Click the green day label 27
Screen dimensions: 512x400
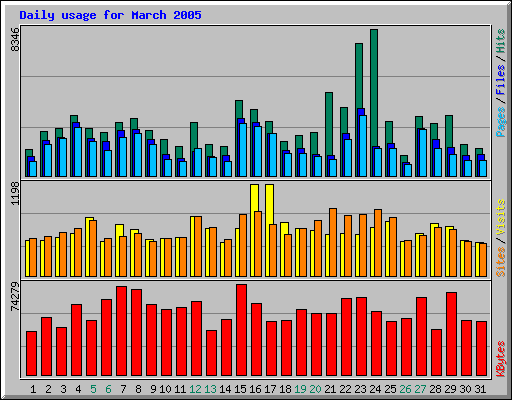point(420,389)
